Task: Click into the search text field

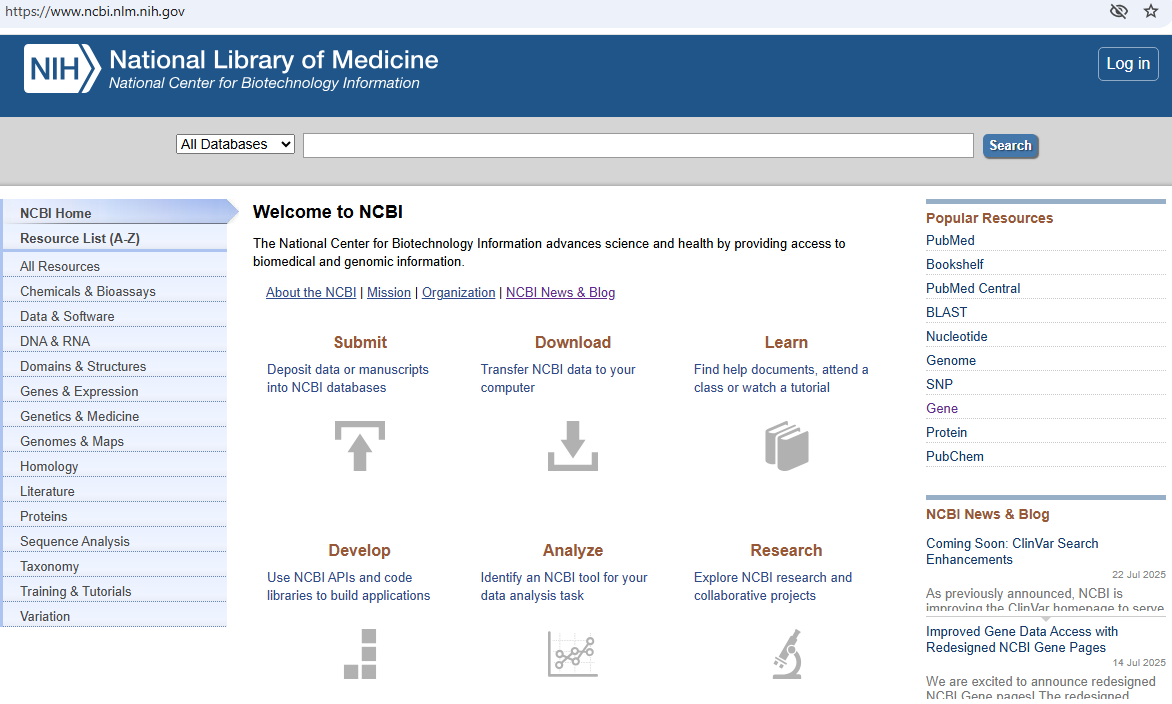Action: pos(638,145)
